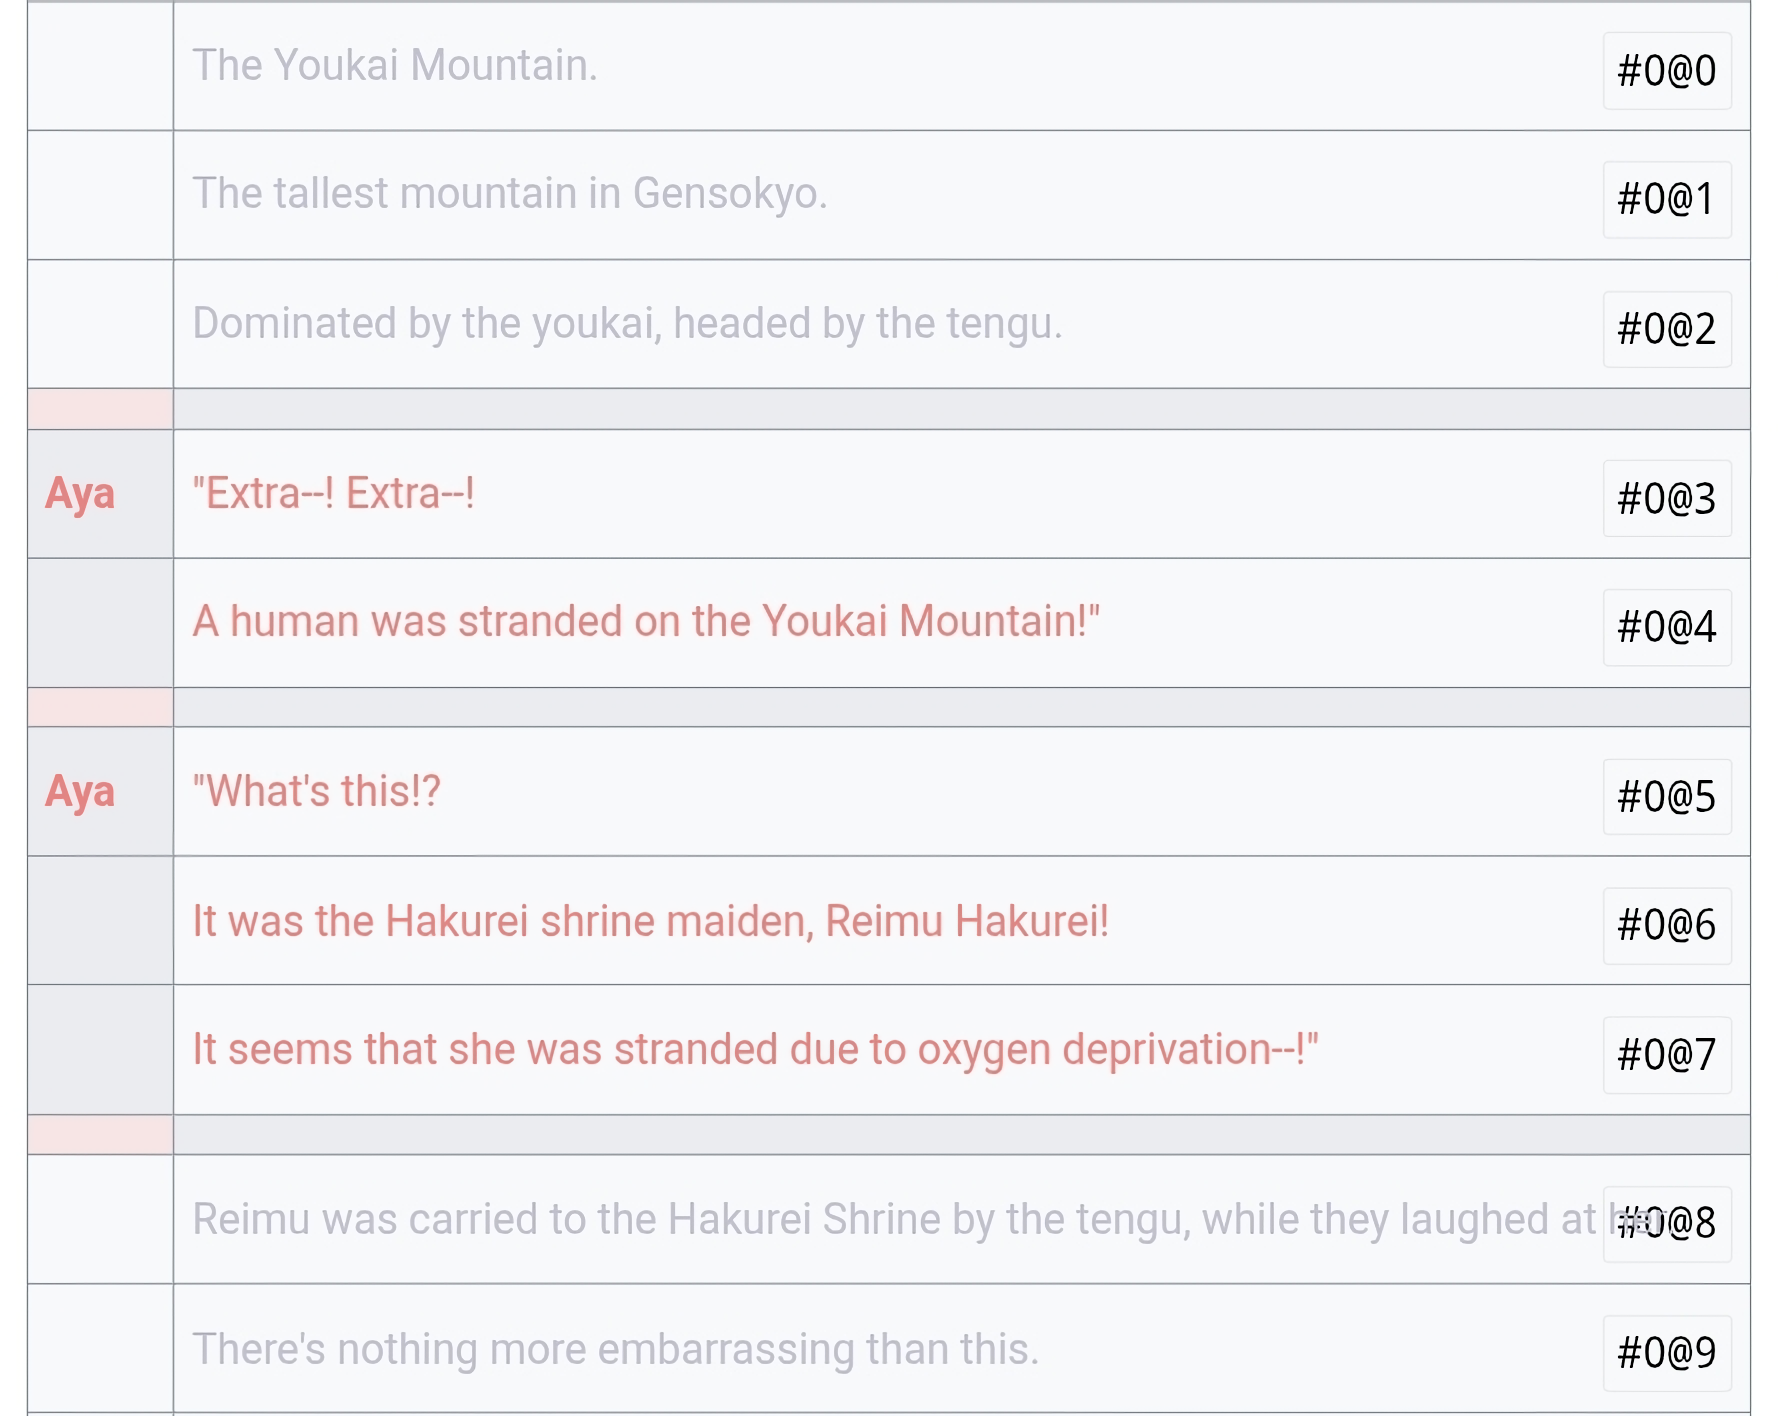
Task: Click the #0@7 line tag
Action: 1667,1055
